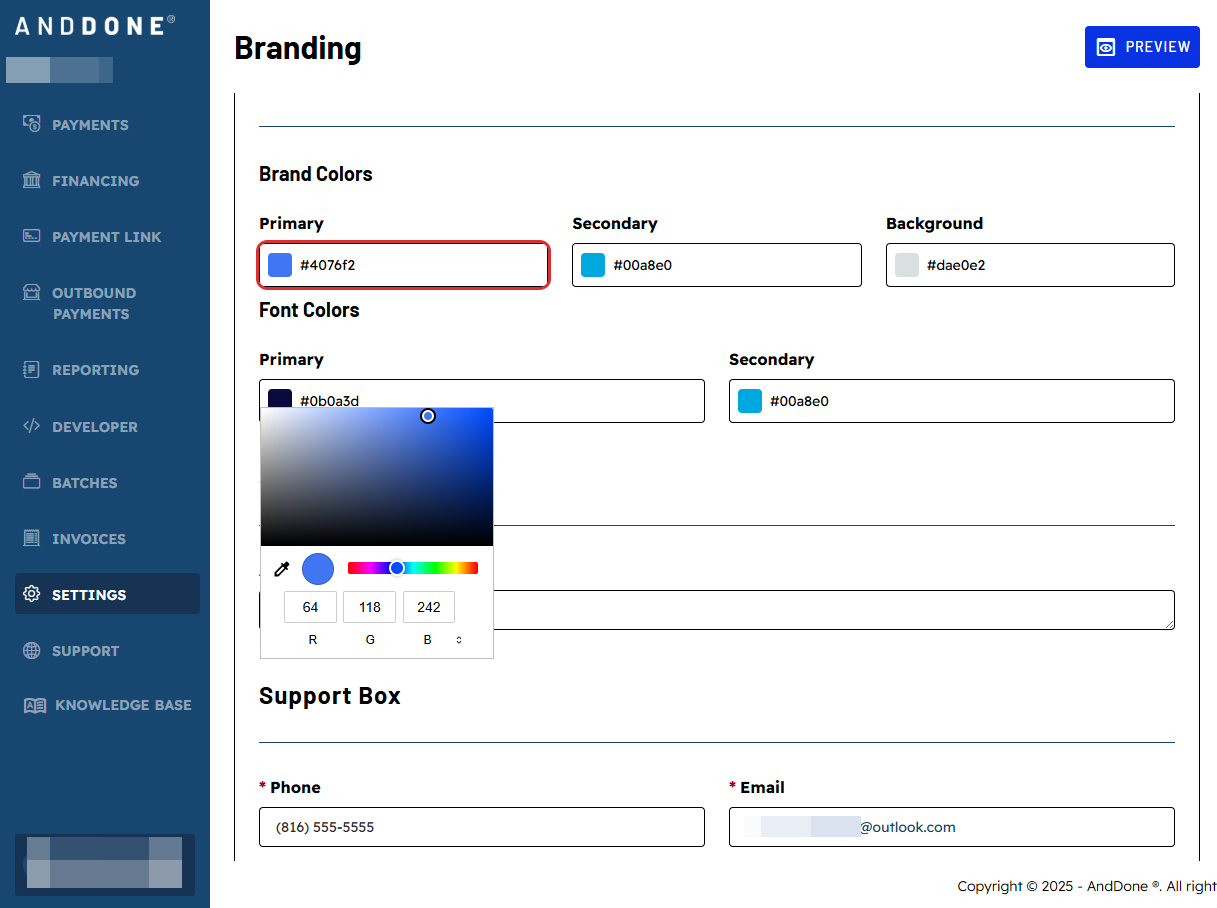Viewport: 1217px width, 908px height.
Task: Click the Phone number input field
Action: [481, 827]
